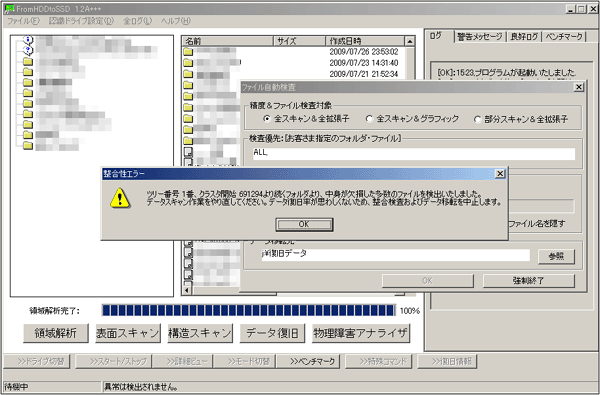Click the >>復旧情報 button
This screenshot has width=600, height=395.
pyautogui.click(x=447, y=361)
